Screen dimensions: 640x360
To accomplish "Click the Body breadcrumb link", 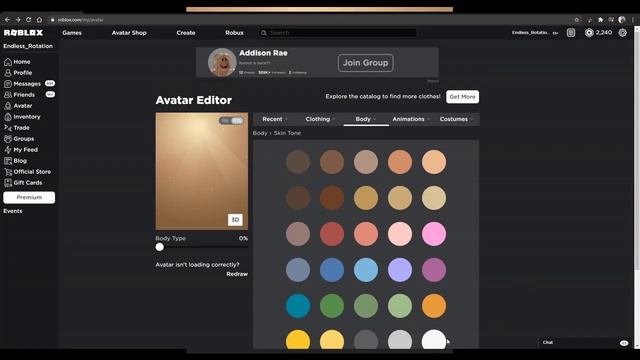I will [x=260, y=133].
